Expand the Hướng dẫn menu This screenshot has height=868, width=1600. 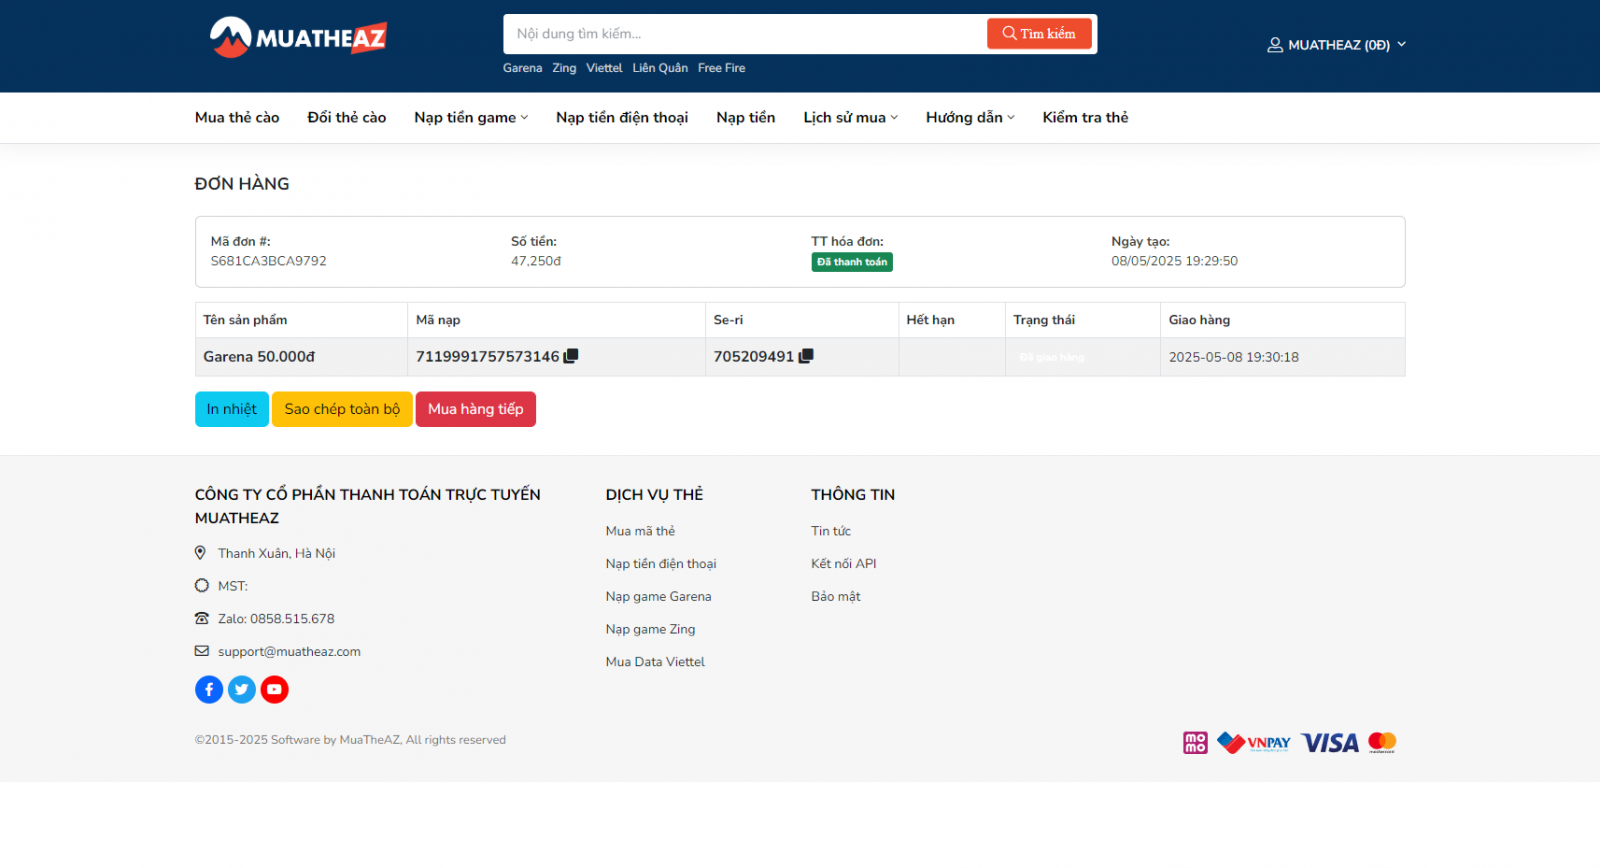click(x=970, y=118)
